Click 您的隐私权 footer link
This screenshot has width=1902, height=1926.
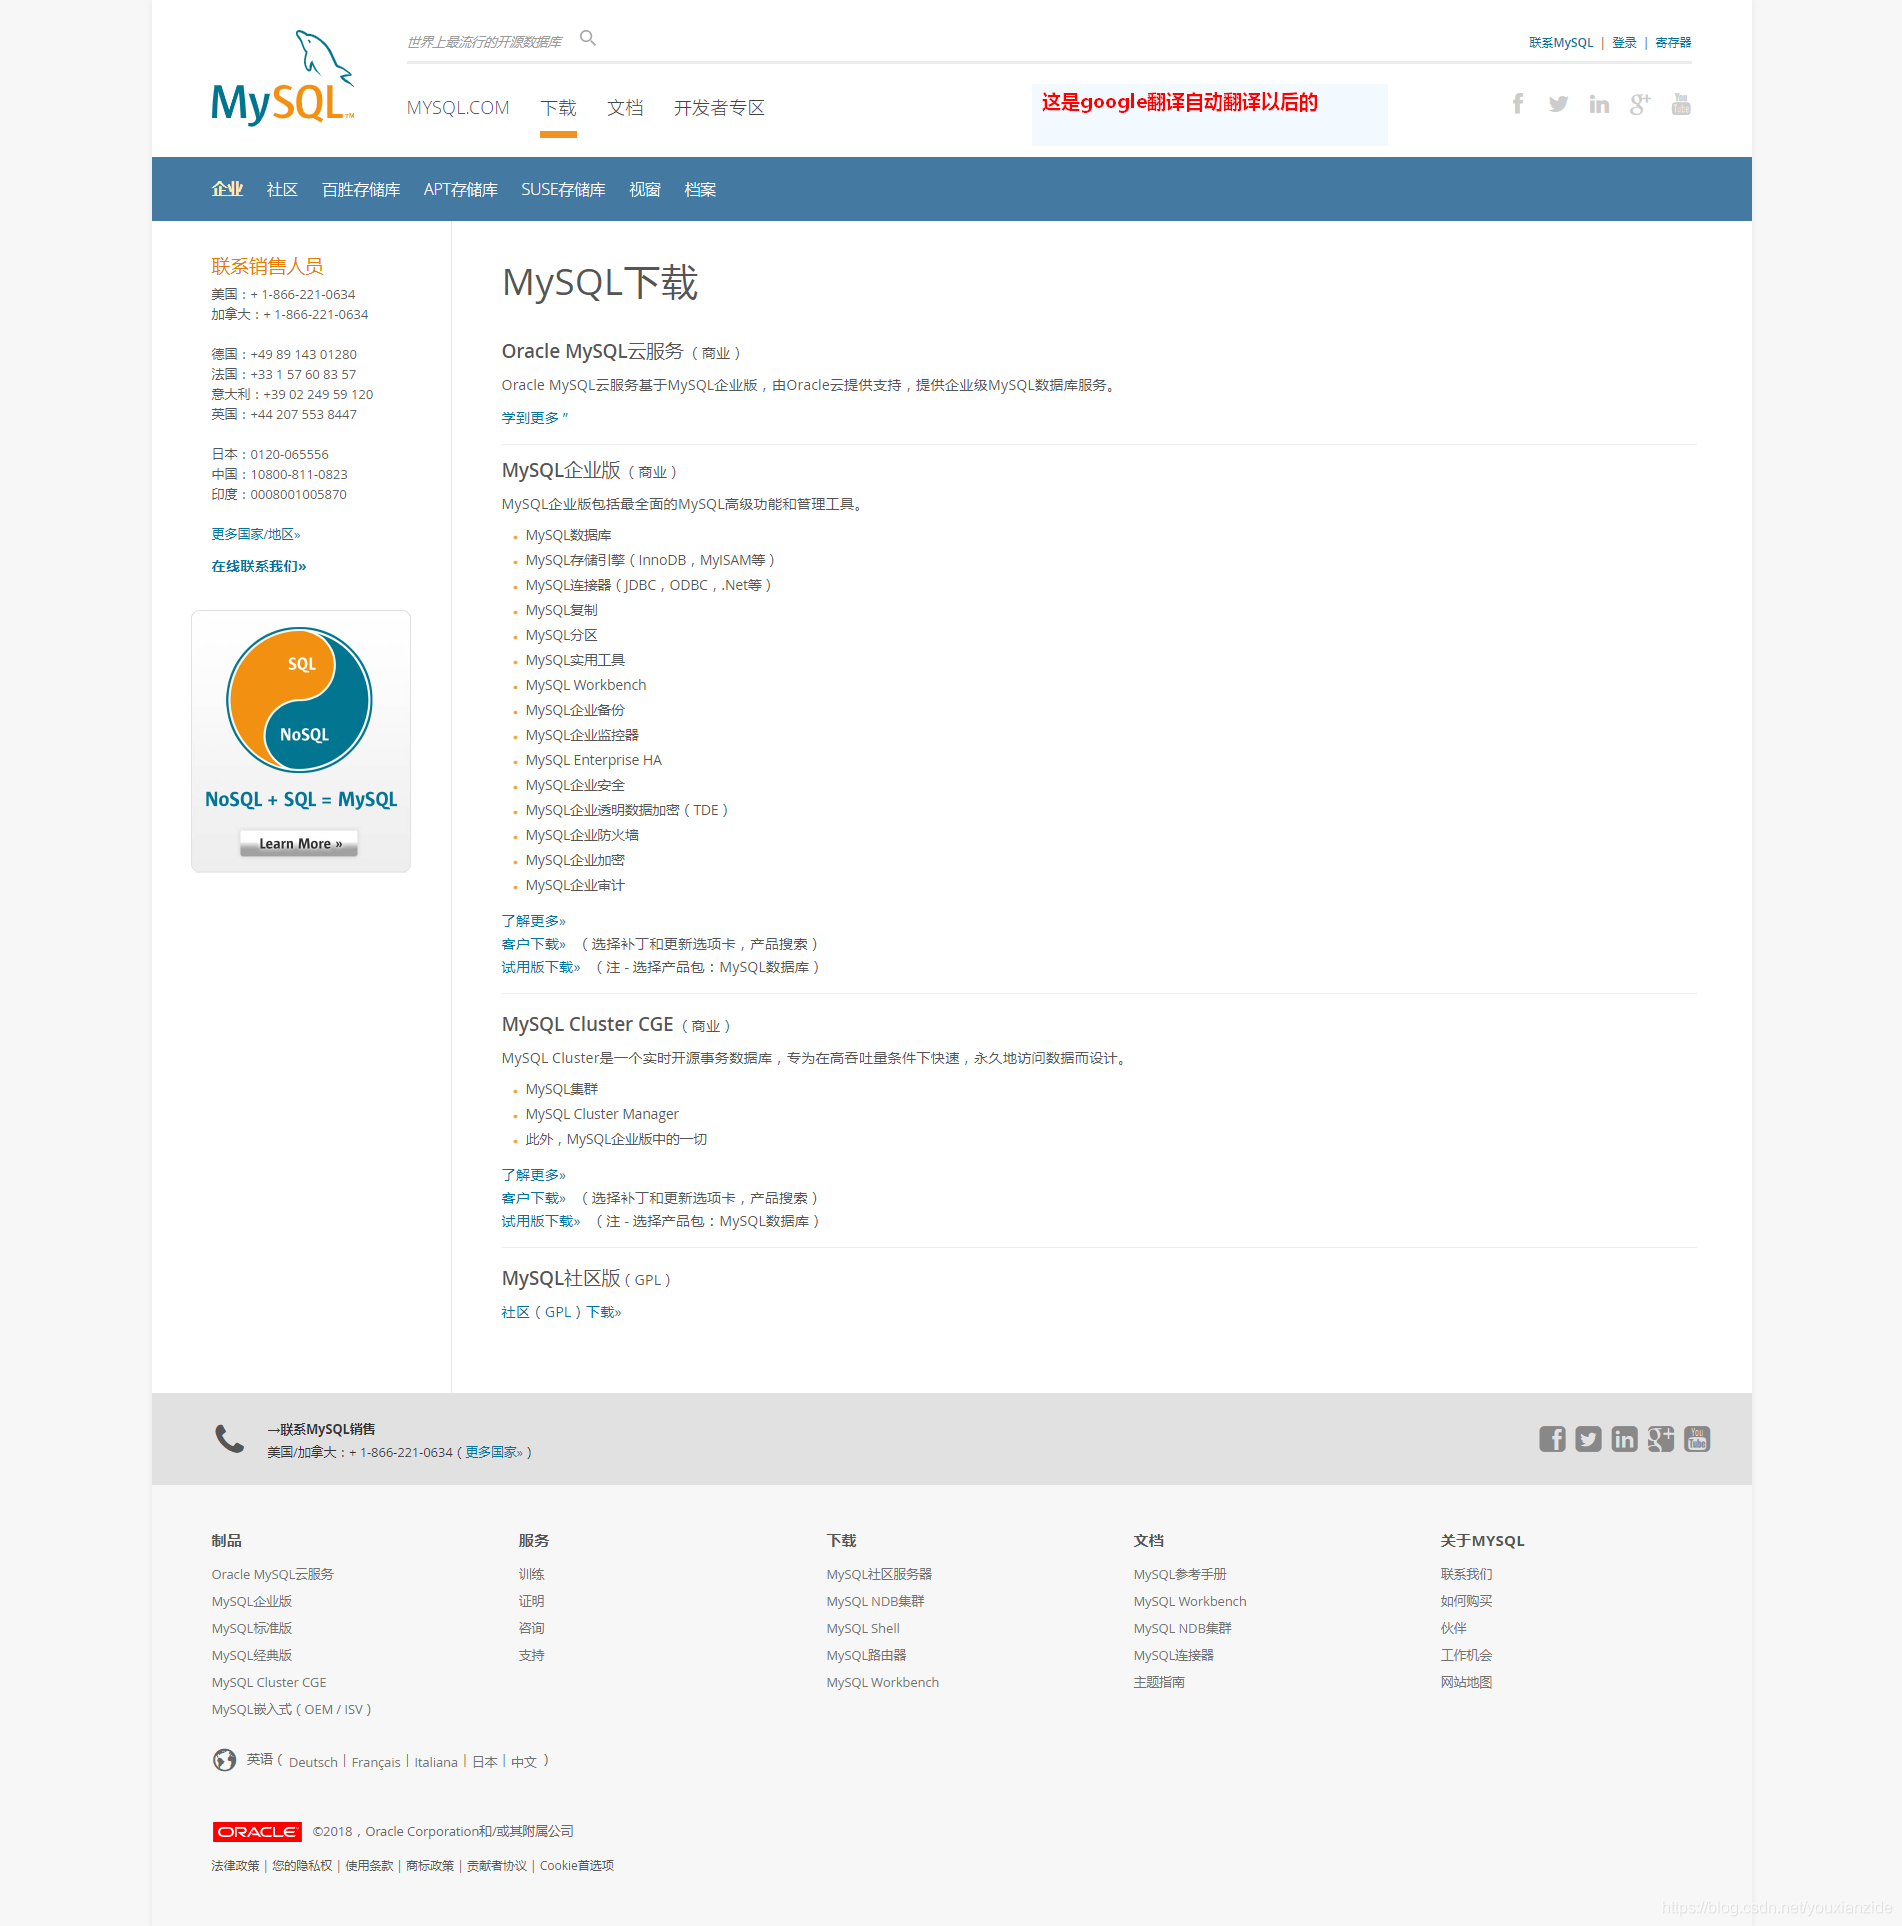302,1865
